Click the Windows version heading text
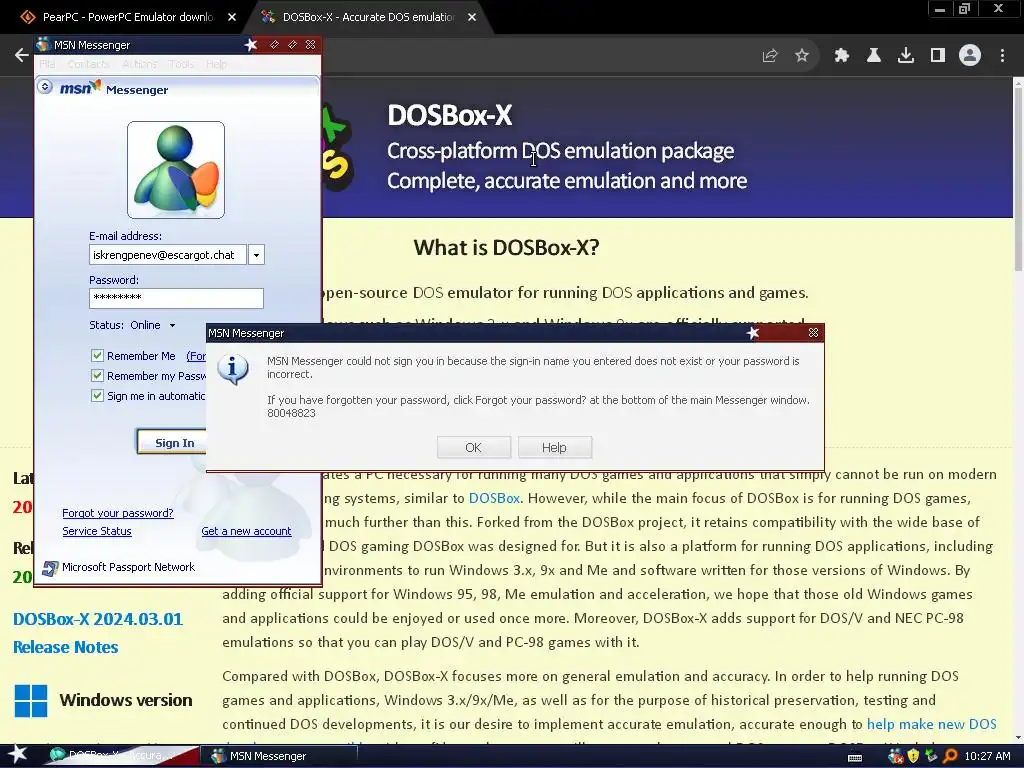The image size is (1024, 768). coord(126,700)
